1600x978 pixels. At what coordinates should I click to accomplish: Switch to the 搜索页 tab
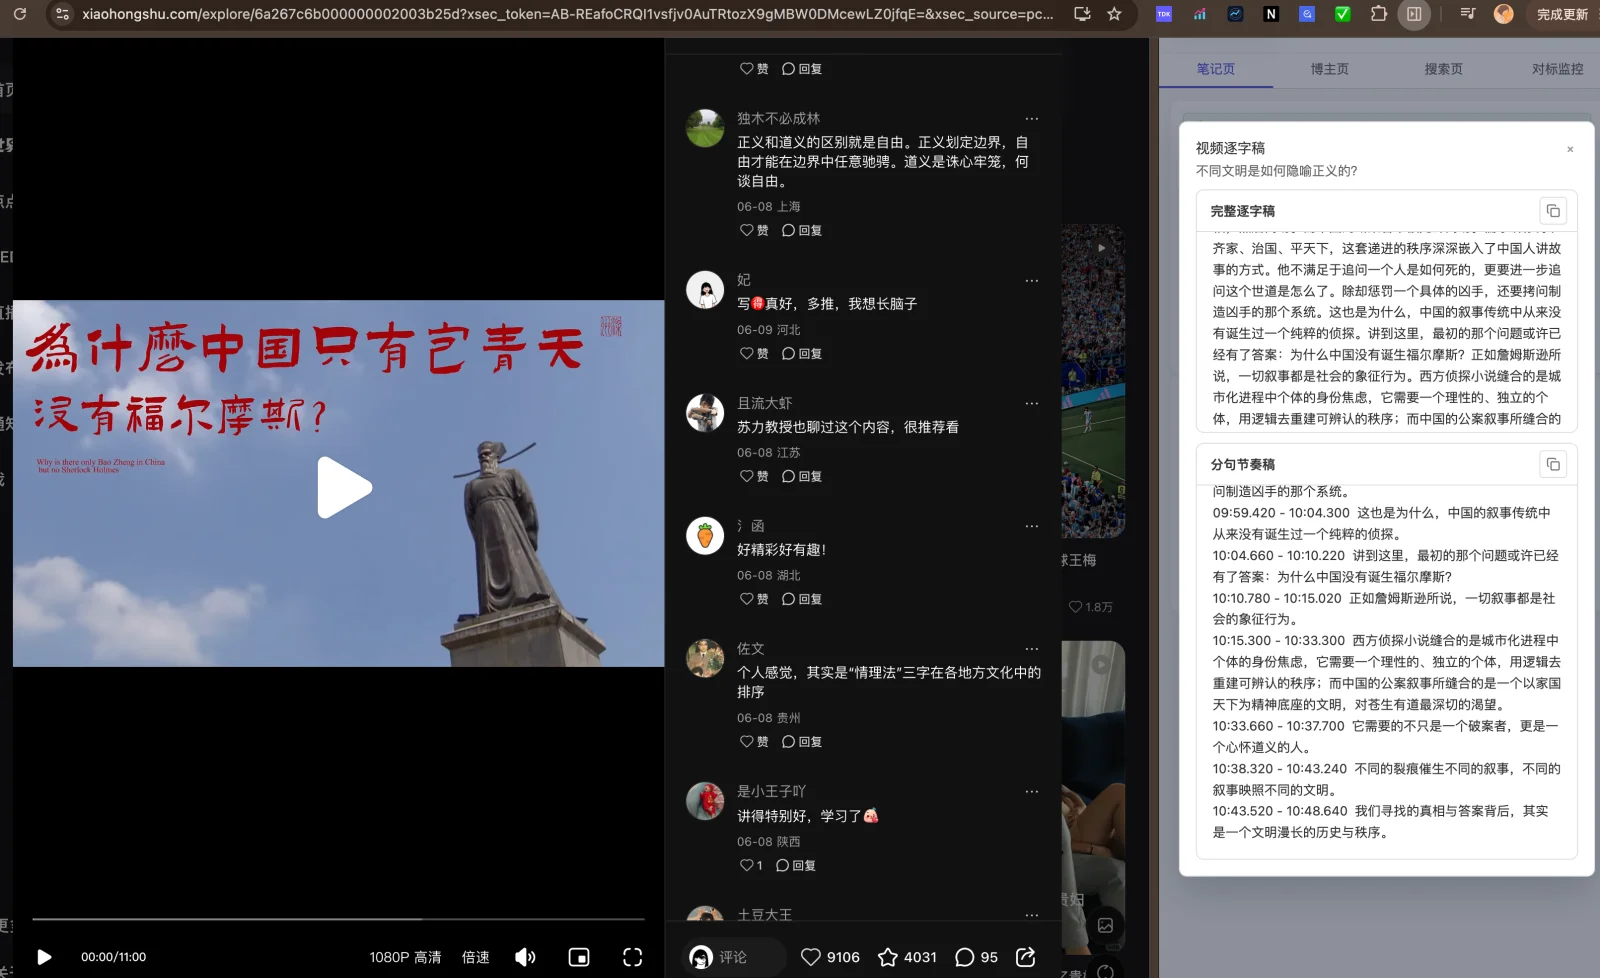coord(1443,69)
